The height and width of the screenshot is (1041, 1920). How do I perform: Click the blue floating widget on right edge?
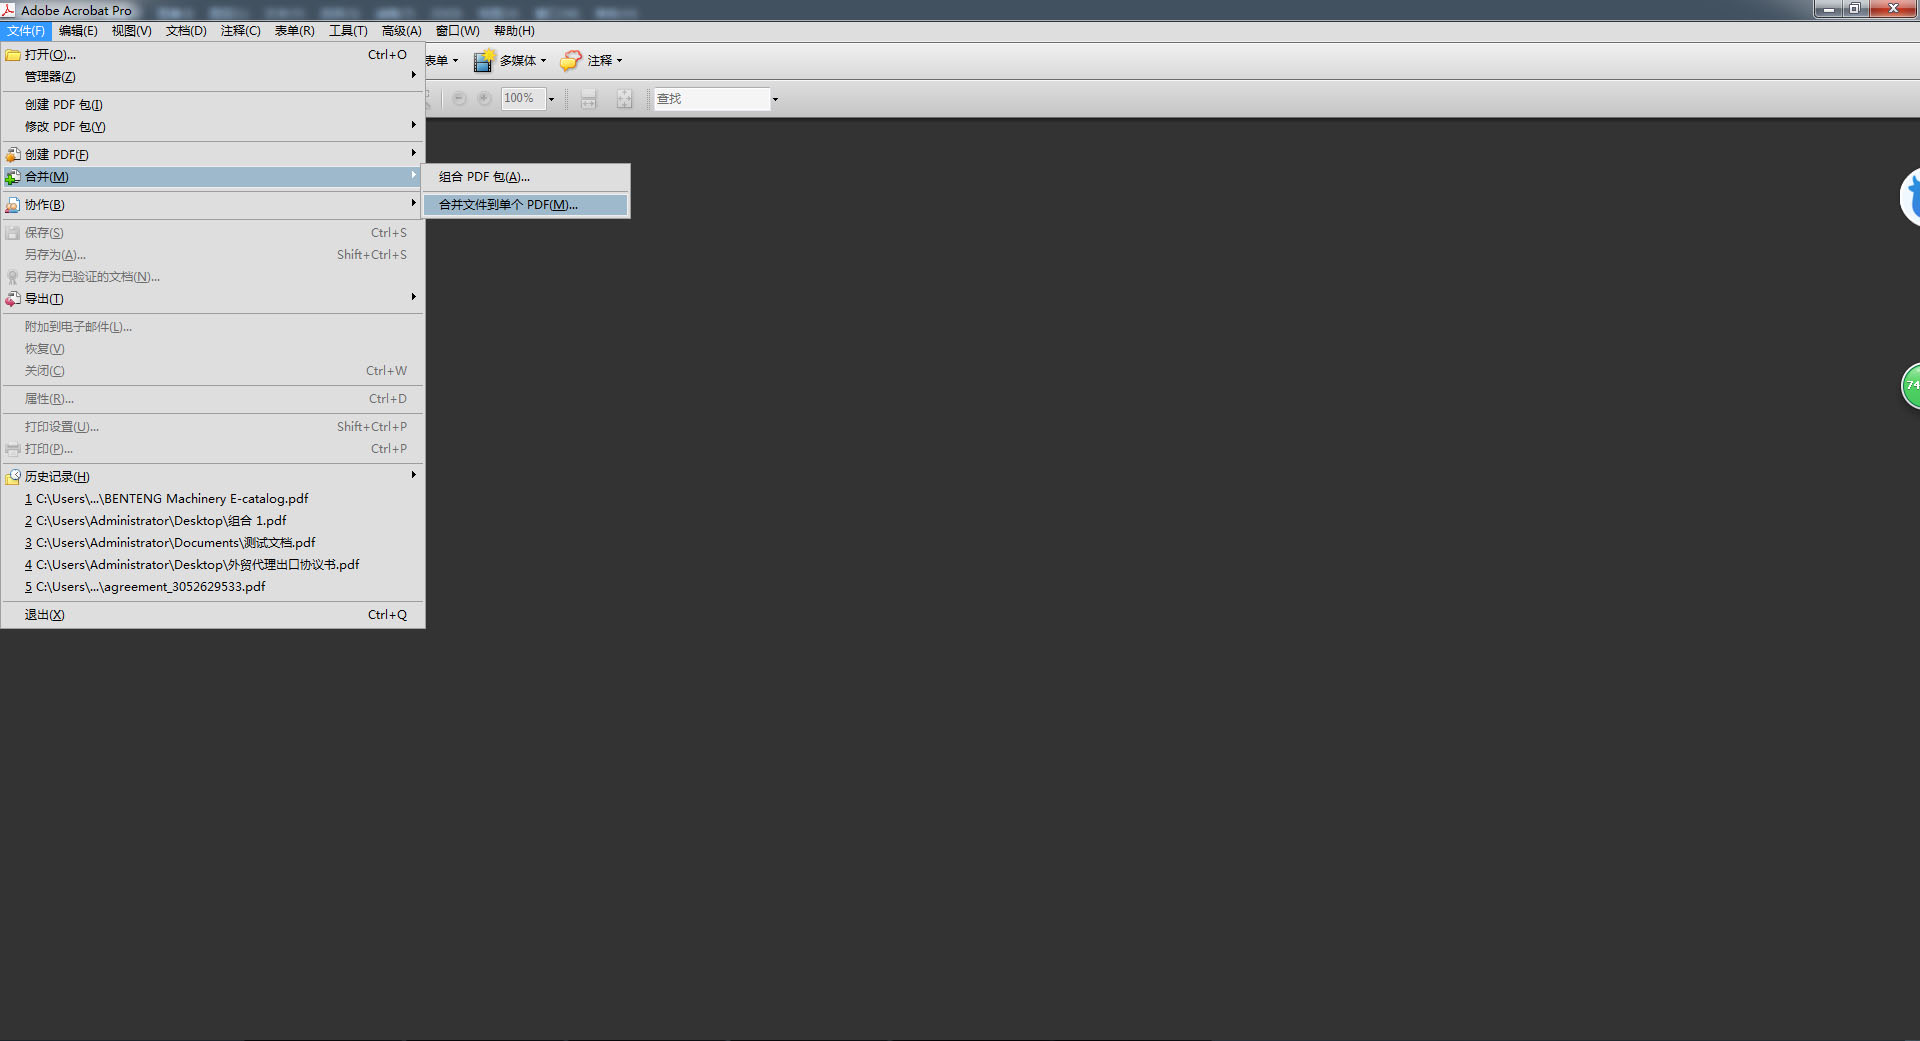click(1909, 197)
